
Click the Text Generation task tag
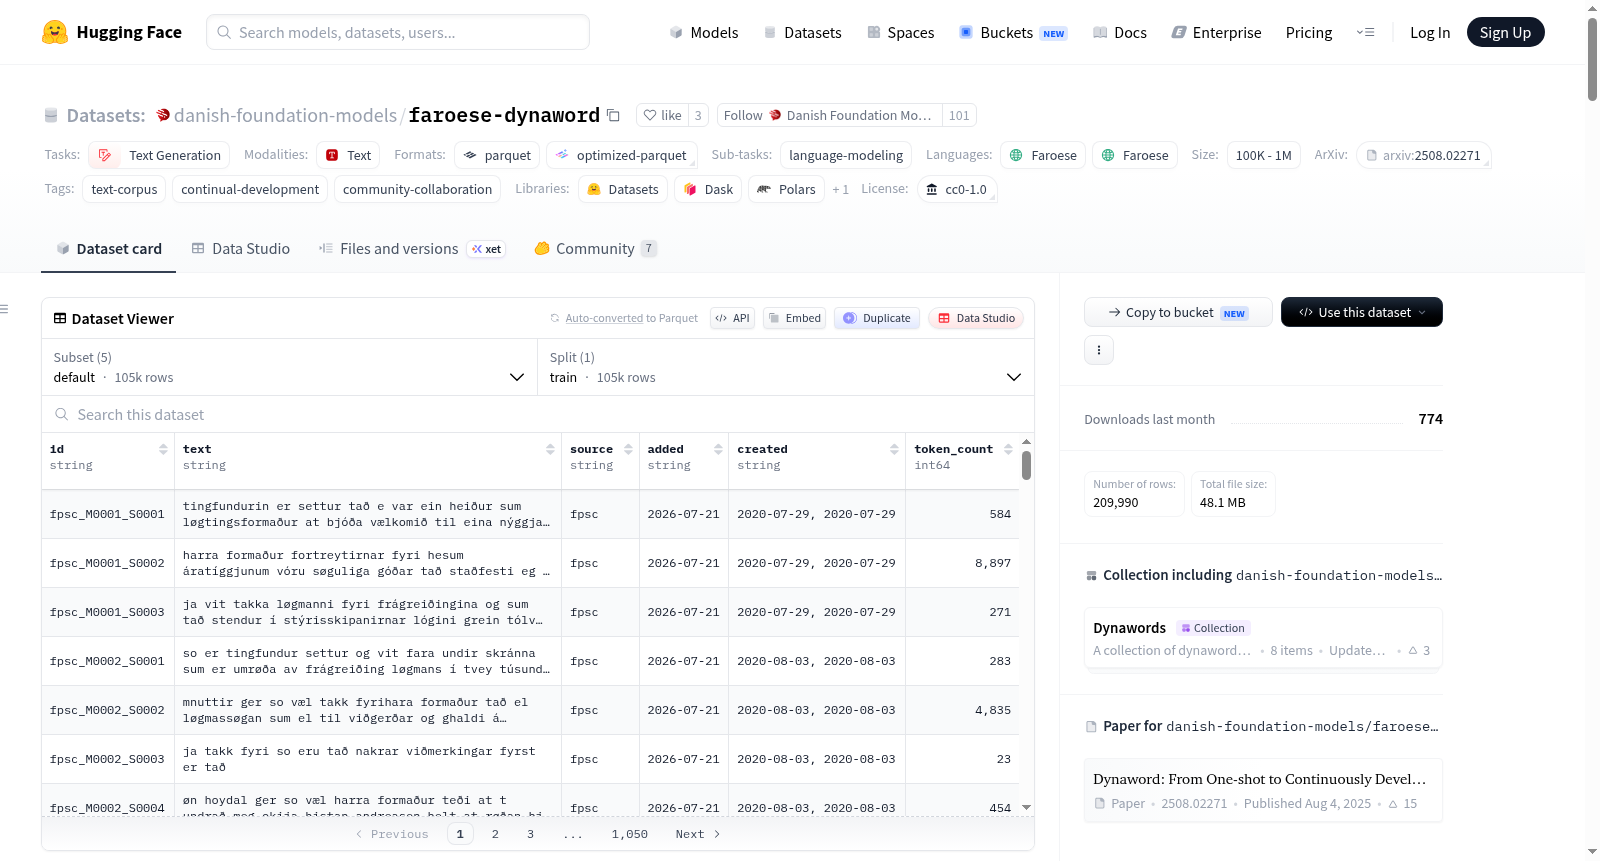160,155
